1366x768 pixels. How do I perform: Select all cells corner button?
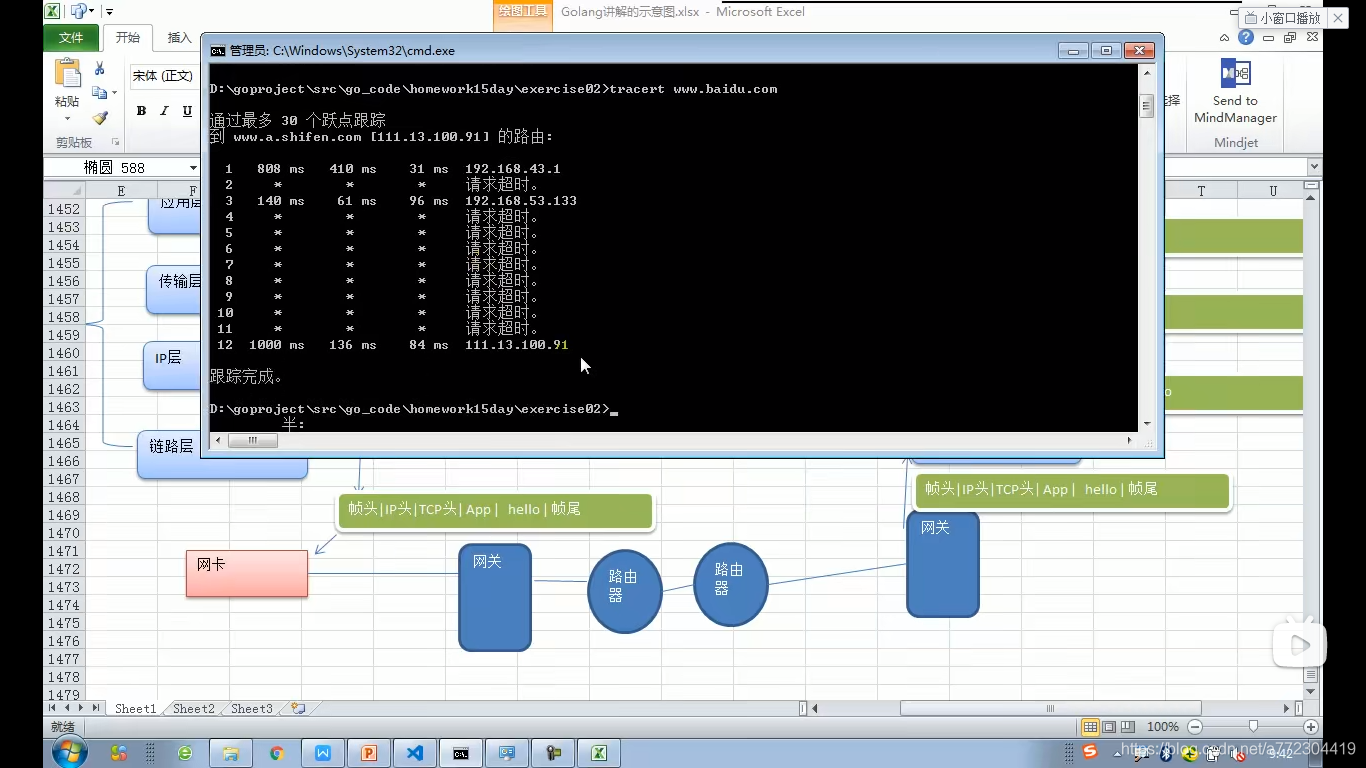[x=64, y=191]
